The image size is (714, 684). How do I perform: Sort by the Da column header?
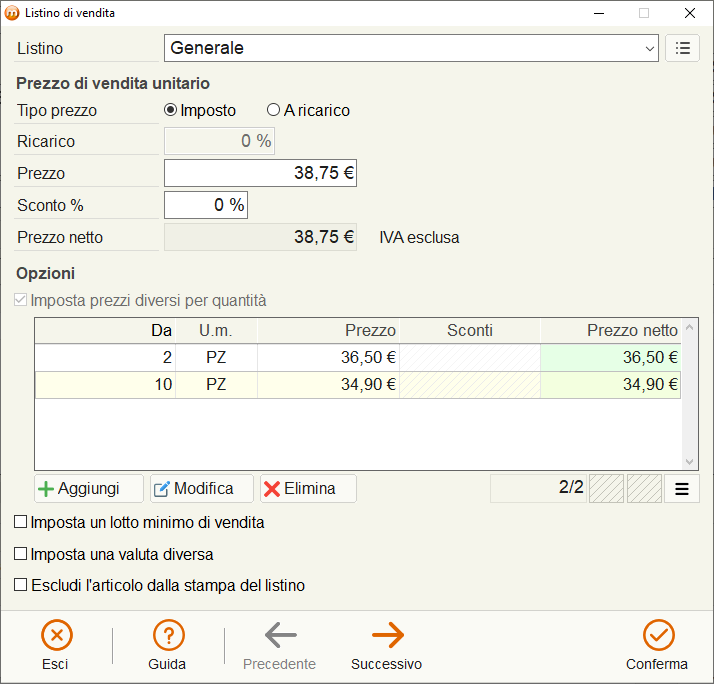(x=106, y=331)
